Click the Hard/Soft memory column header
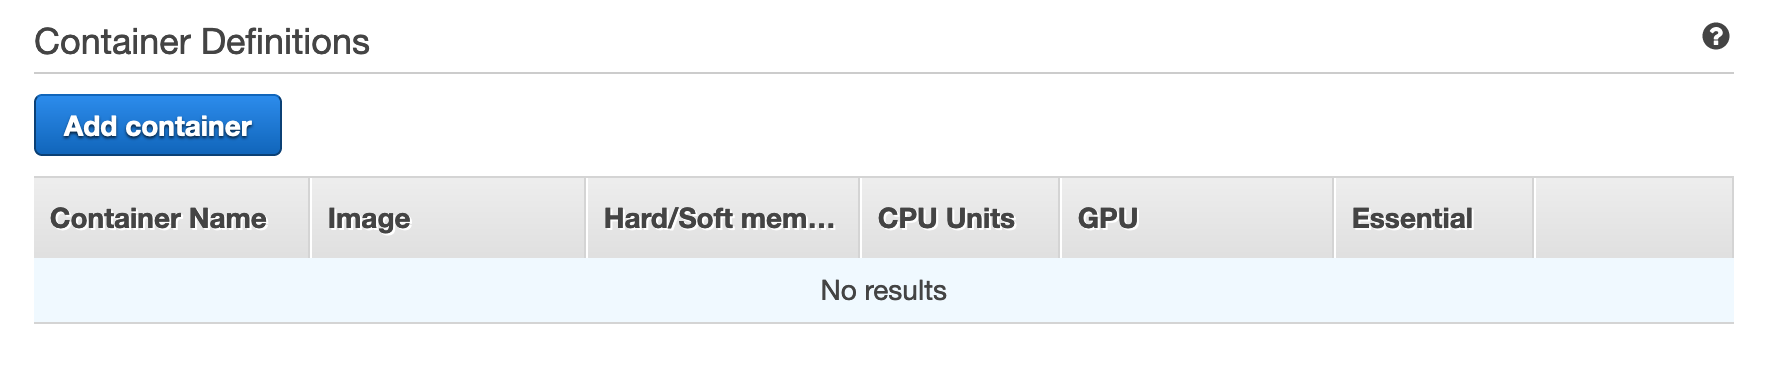This screenshot has height=378, width=1768. coord(723,218)
